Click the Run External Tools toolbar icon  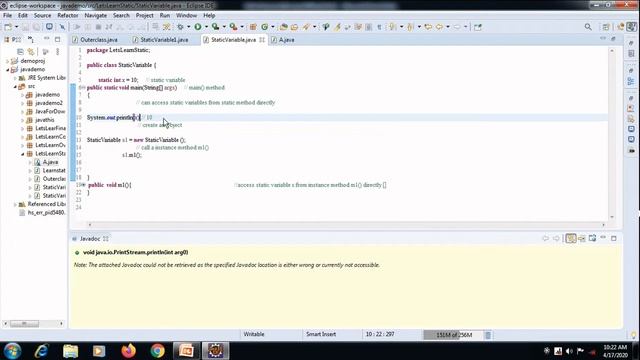[x=233, y=27]
